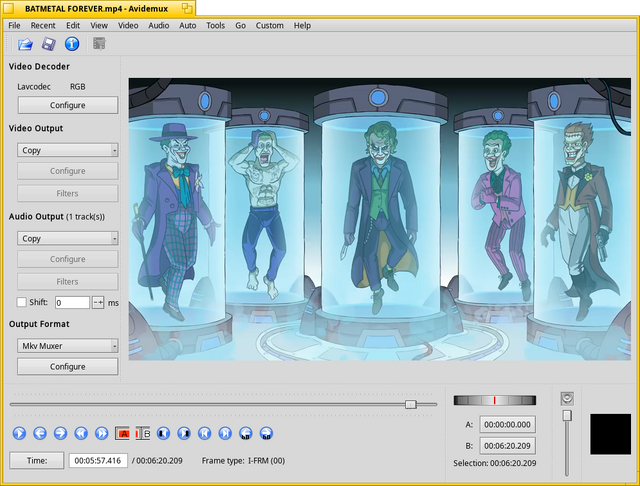Image resolution: width=640 pixels, height=486 pixels.
Task: Jump to the last frame of the video
Action: (x=225, y=433)
